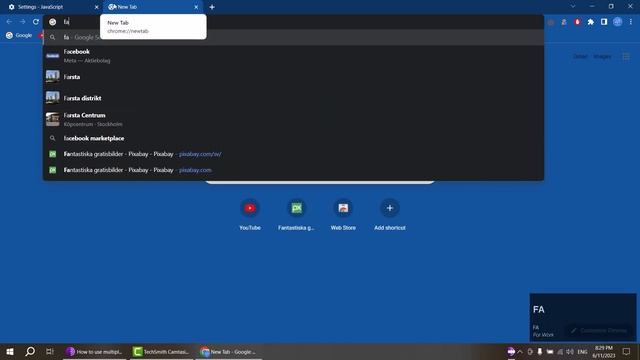Open the Windows Start menu
The image size is (640, 360).
(x=10, y=351)
